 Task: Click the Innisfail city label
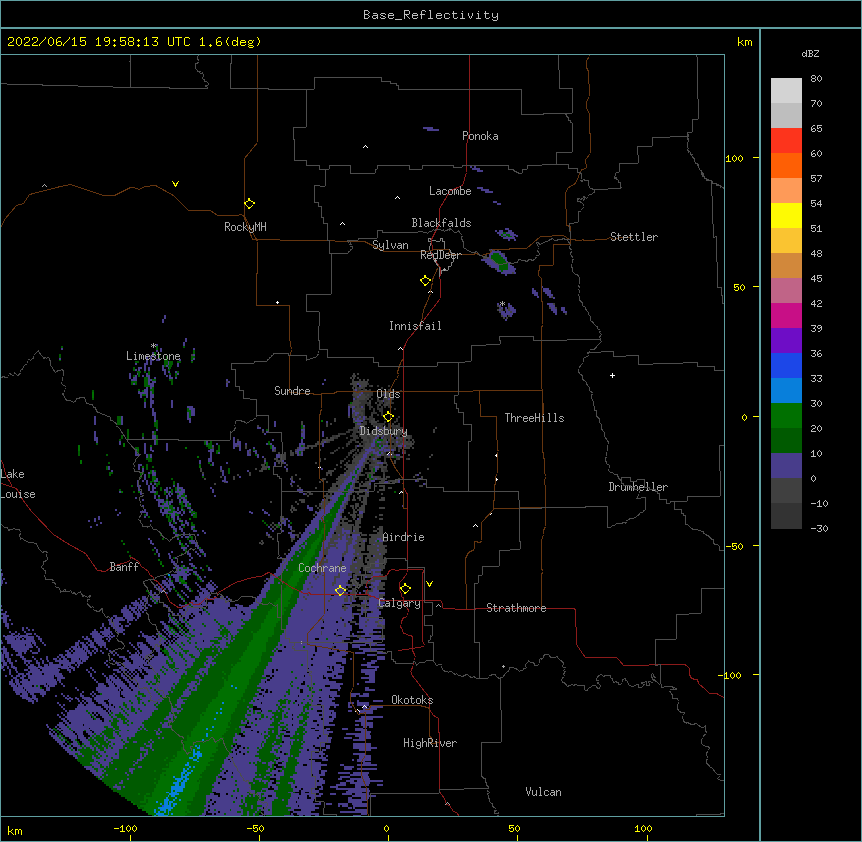pyautogui.click(x=415, y=326)
